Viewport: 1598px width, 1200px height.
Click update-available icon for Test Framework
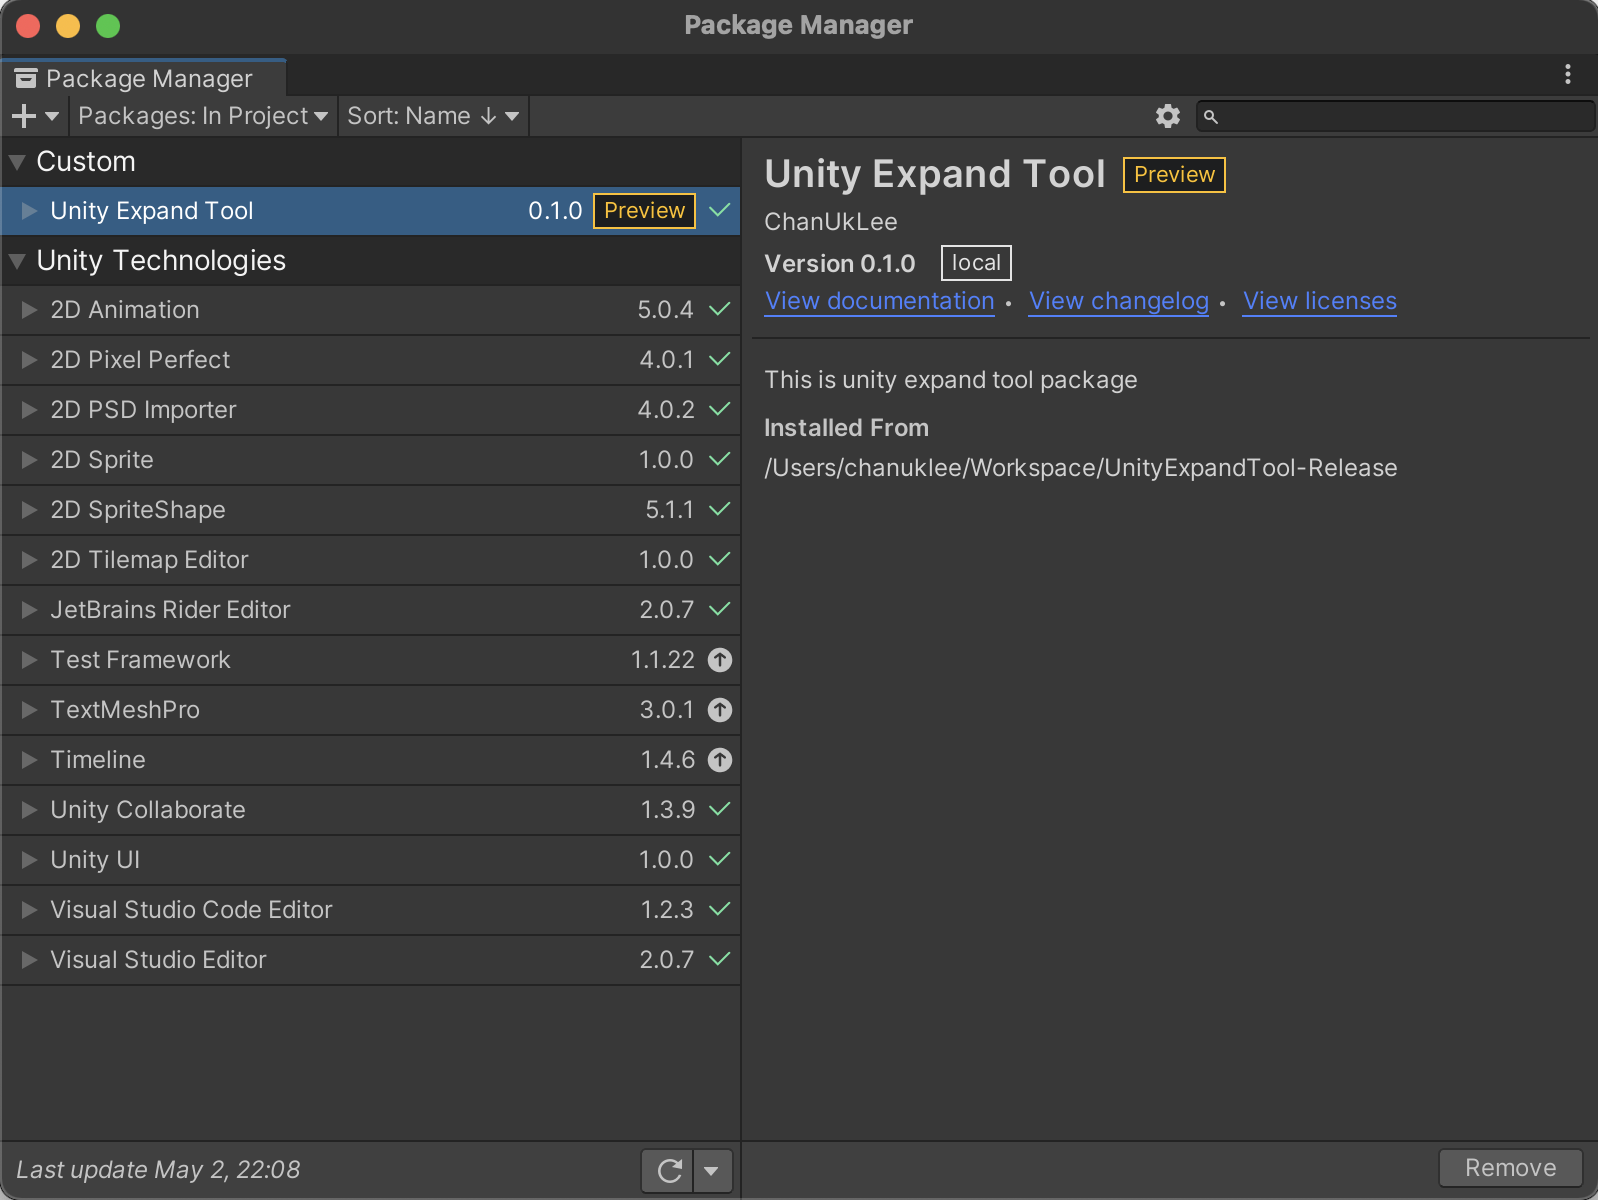click(x=719, y=660)
